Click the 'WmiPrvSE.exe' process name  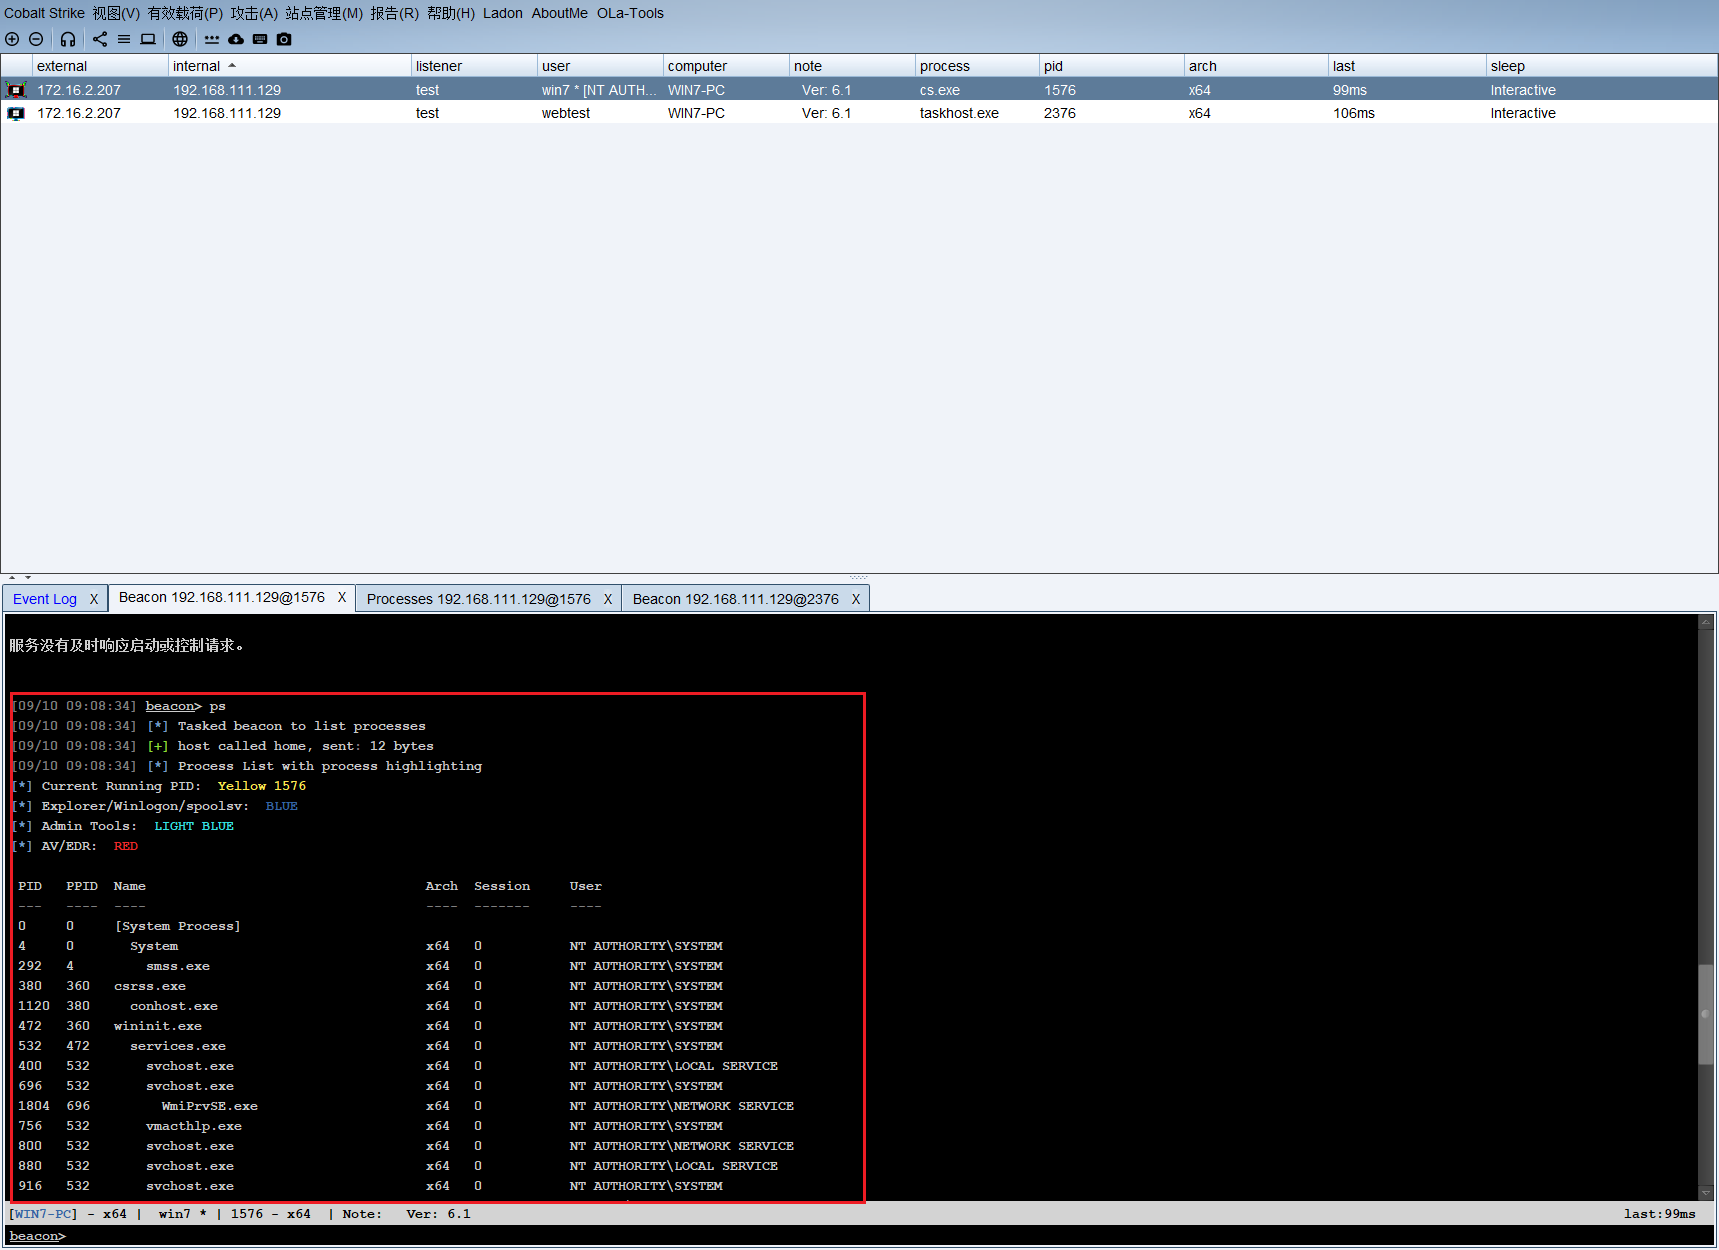(210, 1106)
